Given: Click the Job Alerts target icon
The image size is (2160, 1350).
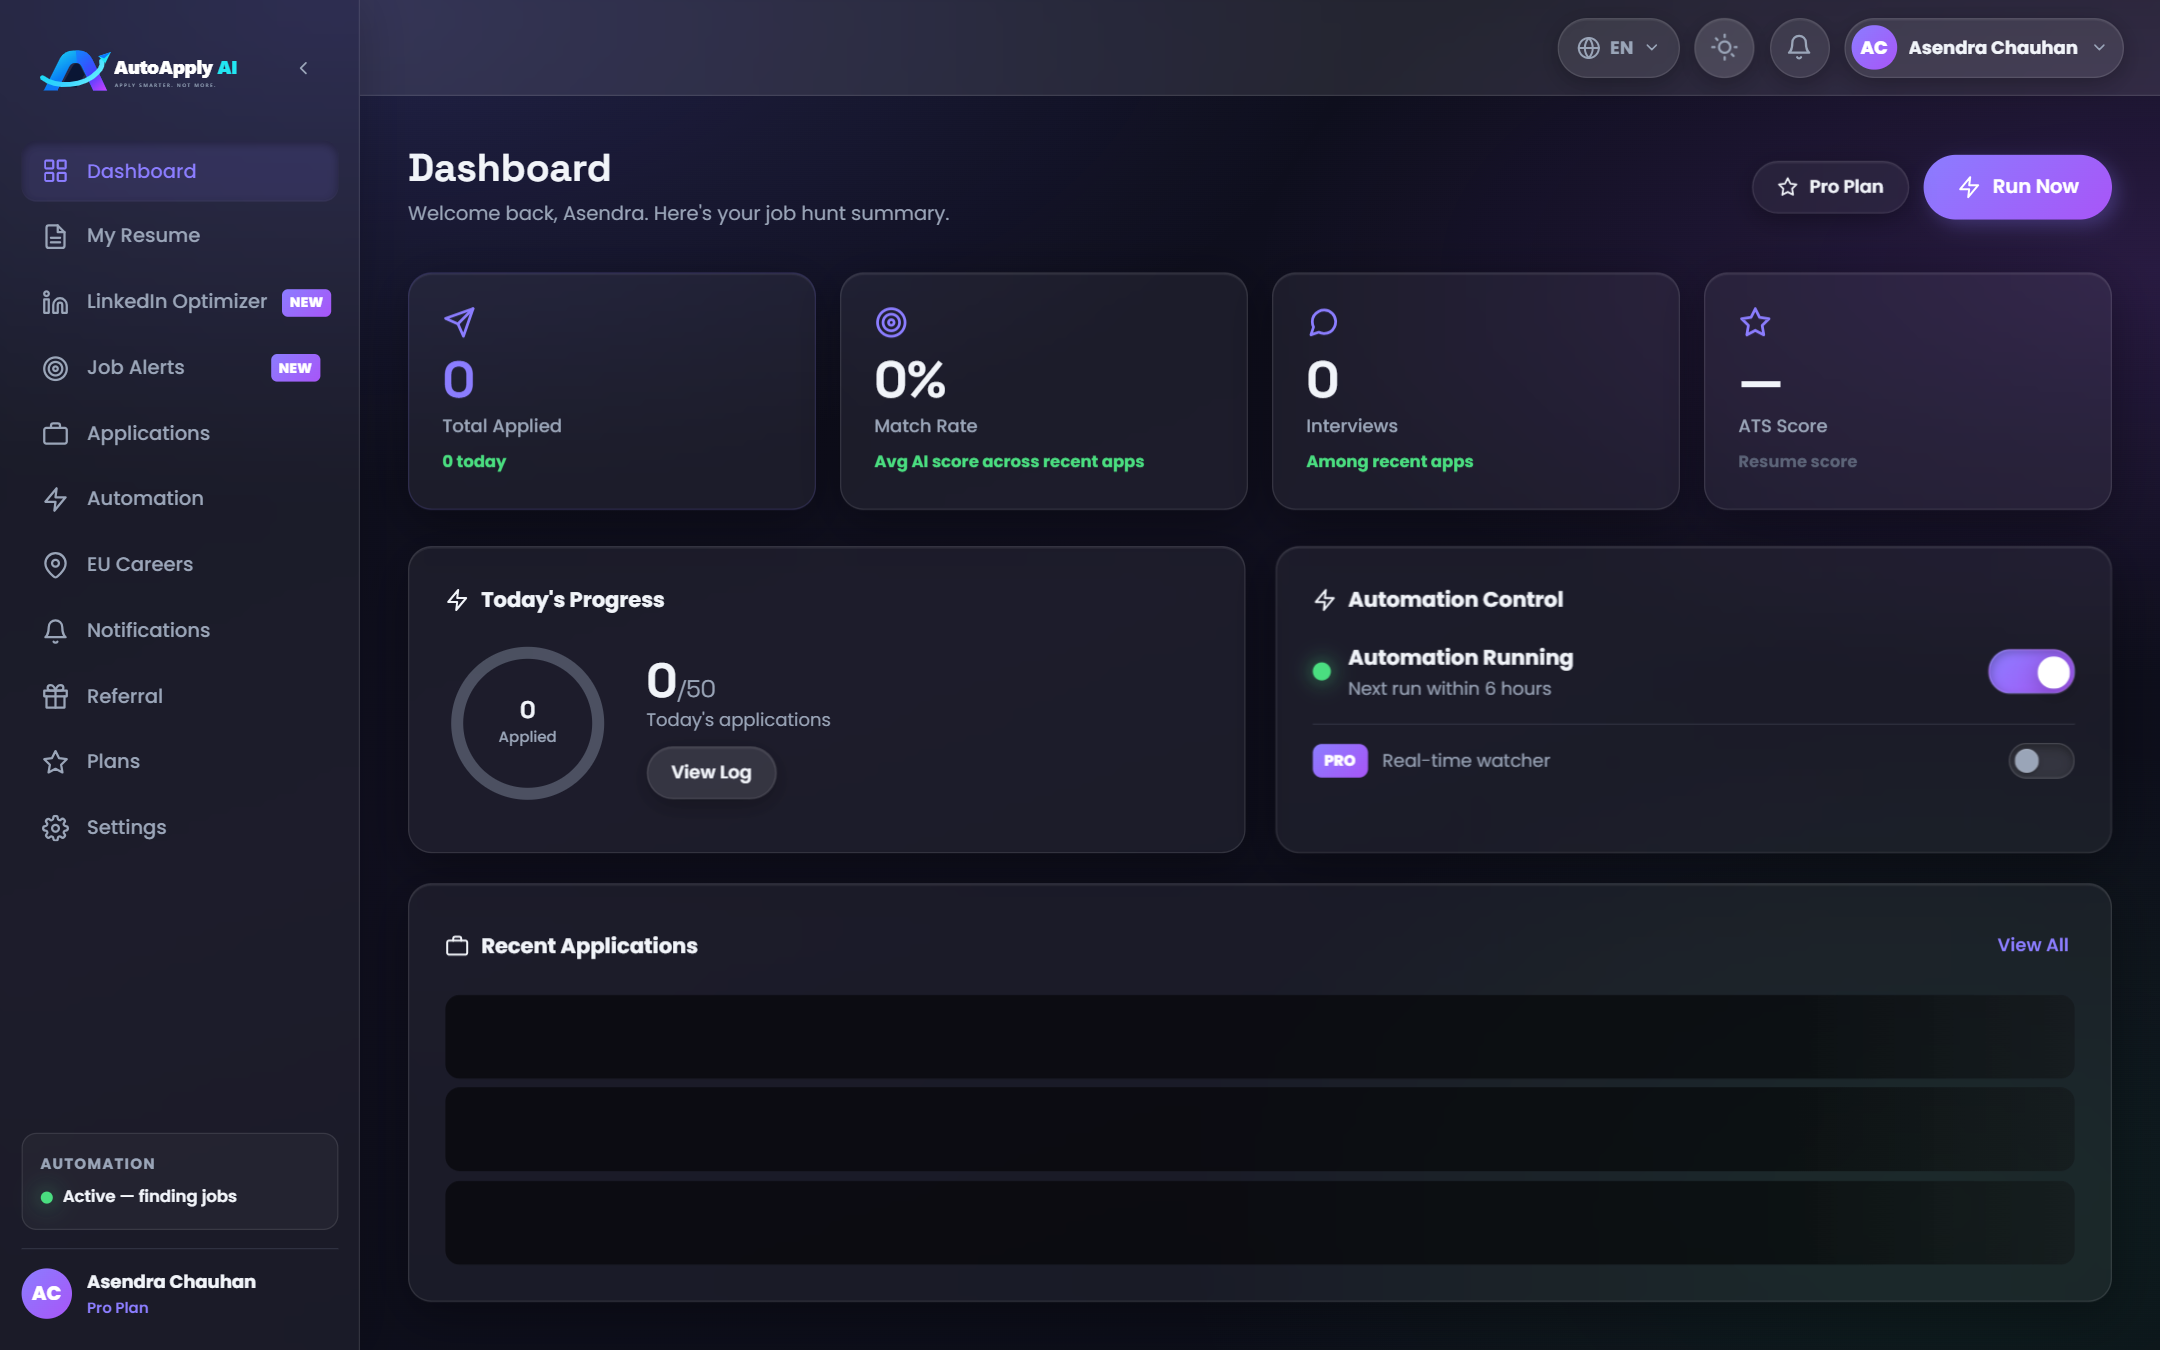Looking at the screenshot, I should click(56, 369).
